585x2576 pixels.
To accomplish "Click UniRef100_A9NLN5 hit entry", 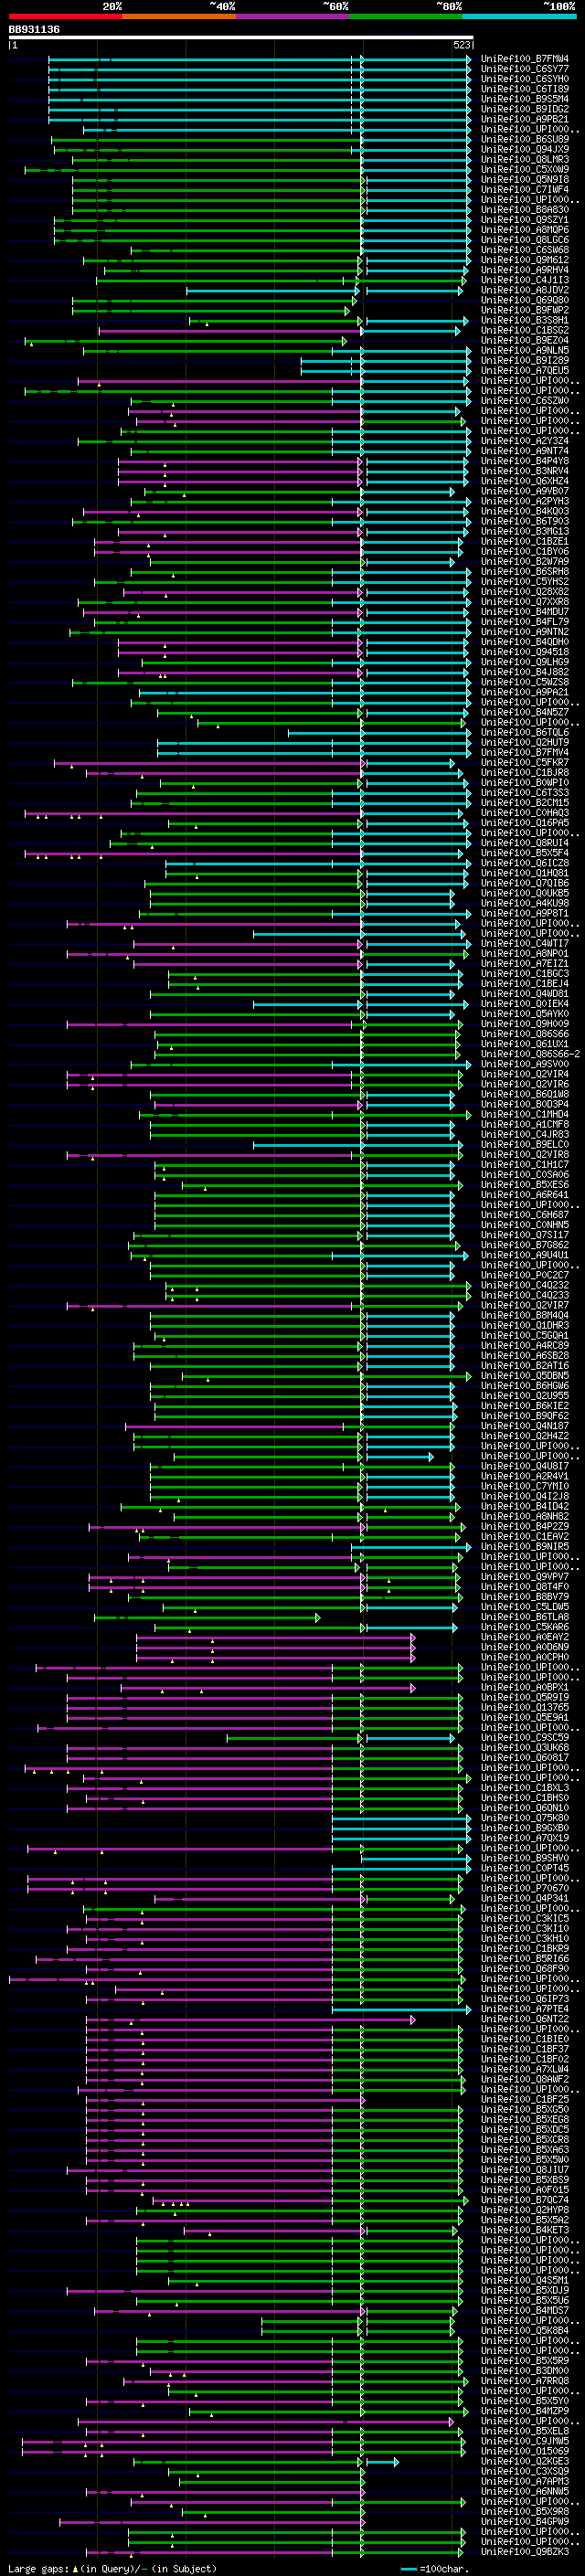I will pos(525,350).
